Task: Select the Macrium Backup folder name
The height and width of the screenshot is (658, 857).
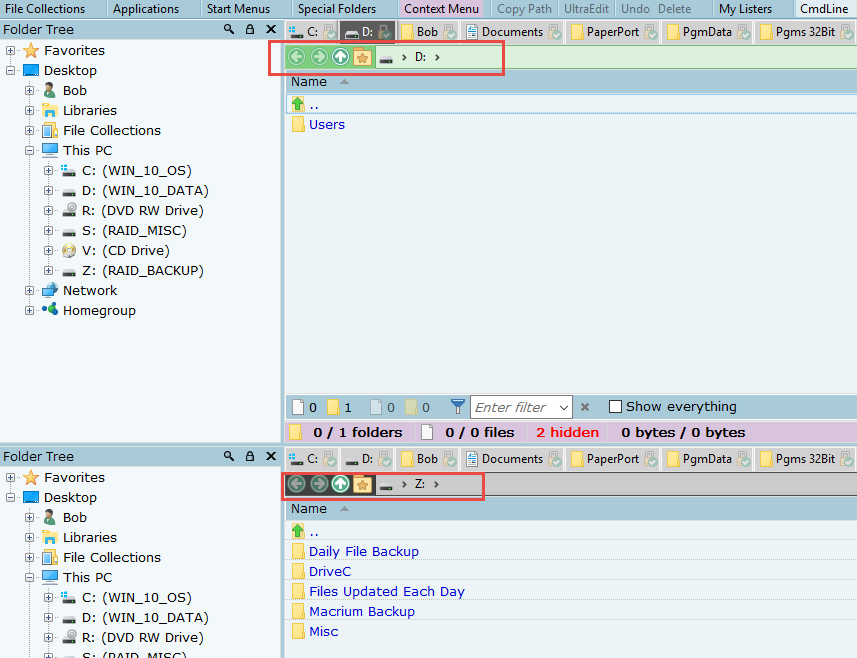Action: coord(362,612)
